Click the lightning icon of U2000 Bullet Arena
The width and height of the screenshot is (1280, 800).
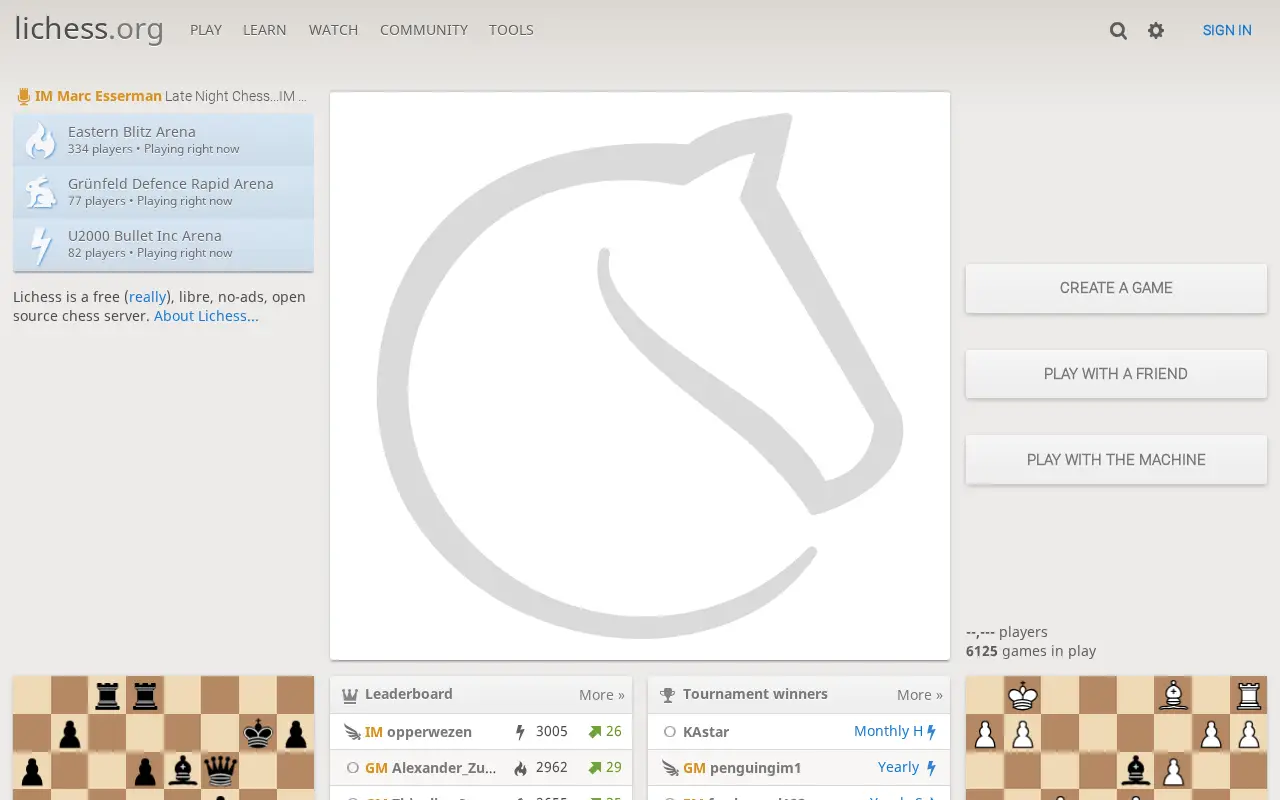click(x=41, y=245)
